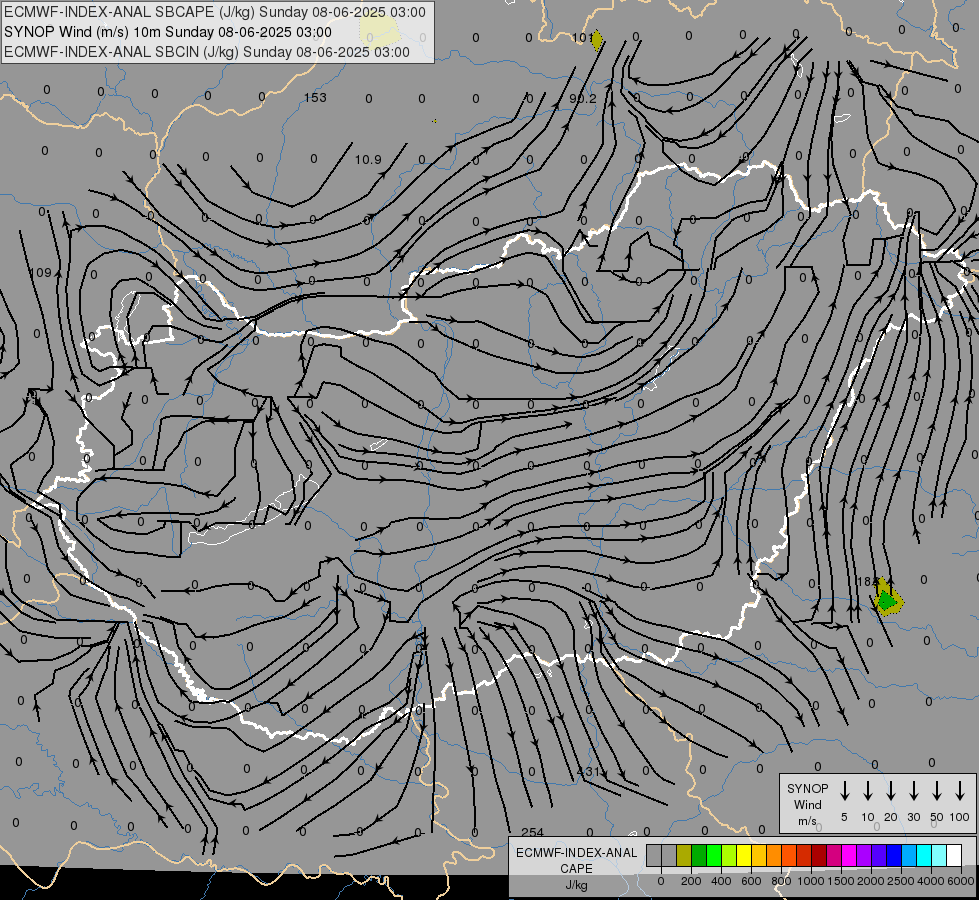The image size is (979, 900).
Task: Click the value 90.2 on map
Action: click(583, 99)
